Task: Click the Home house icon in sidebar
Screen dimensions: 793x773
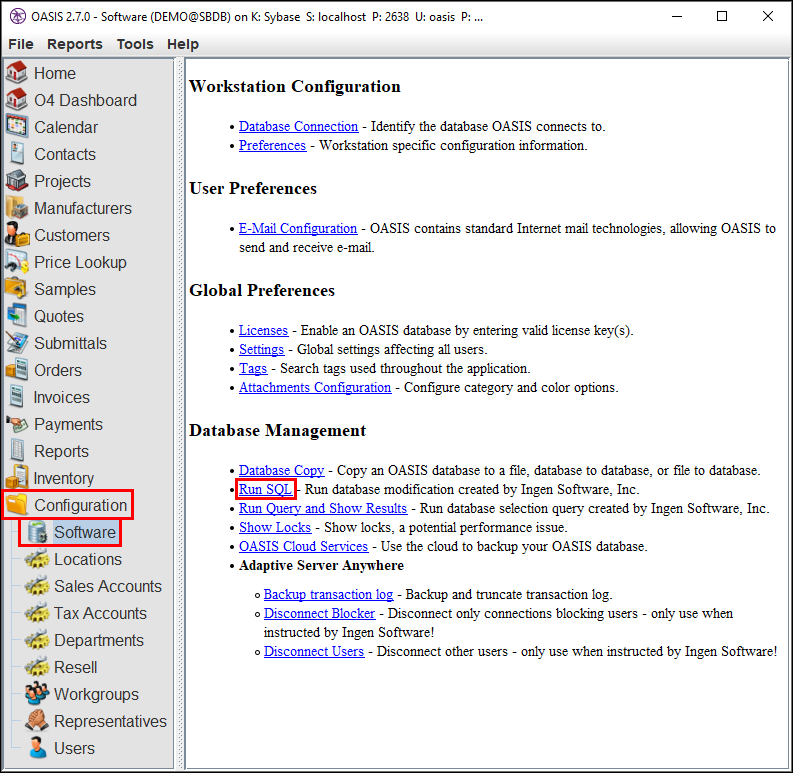Action: pos(17,73)
